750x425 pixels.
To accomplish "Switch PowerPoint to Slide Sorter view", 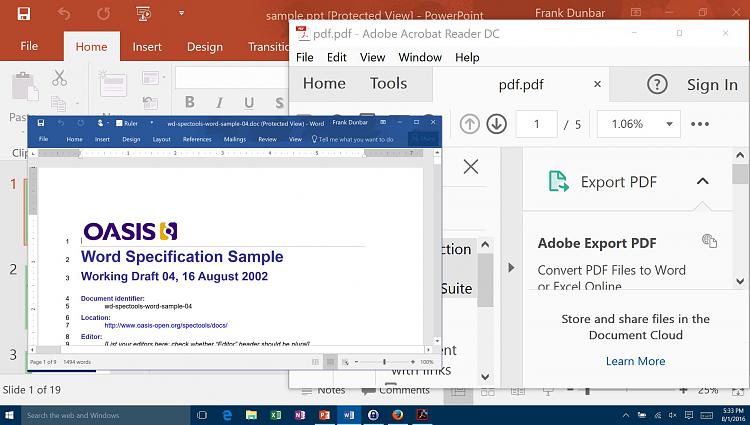I will tap(487, 392).
